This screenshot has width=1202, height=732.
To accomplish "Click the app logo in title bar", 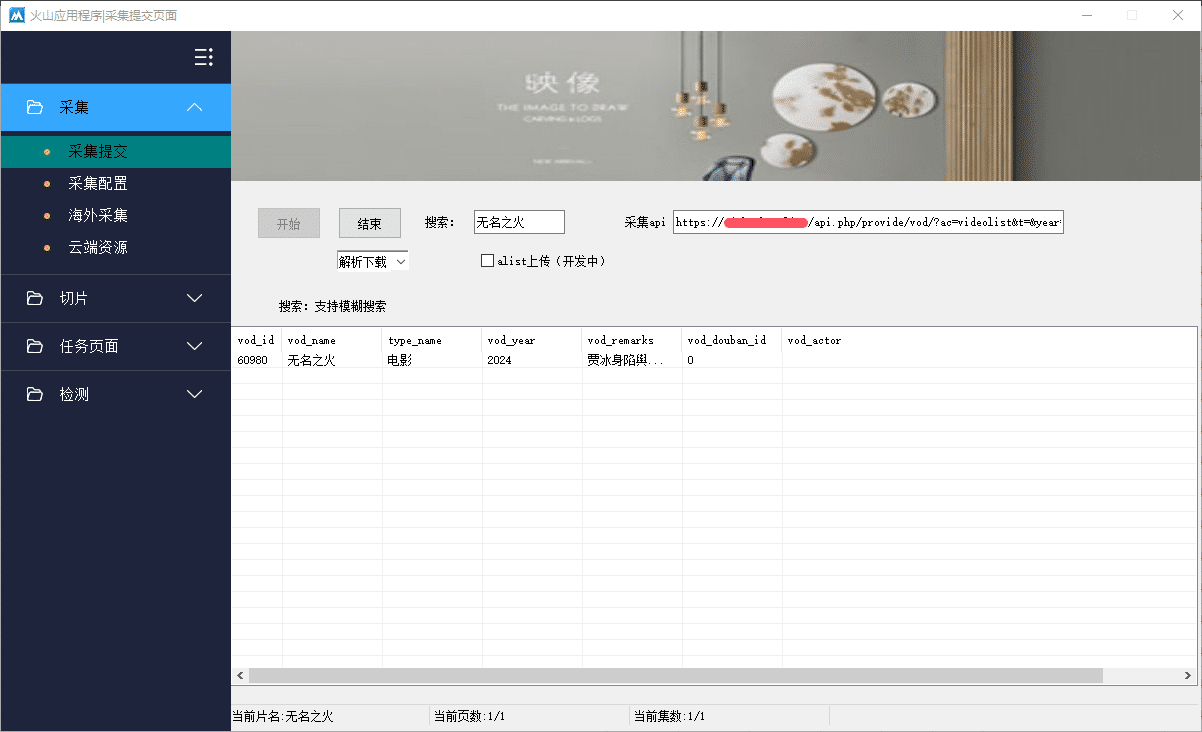I will tap(16, 15).
